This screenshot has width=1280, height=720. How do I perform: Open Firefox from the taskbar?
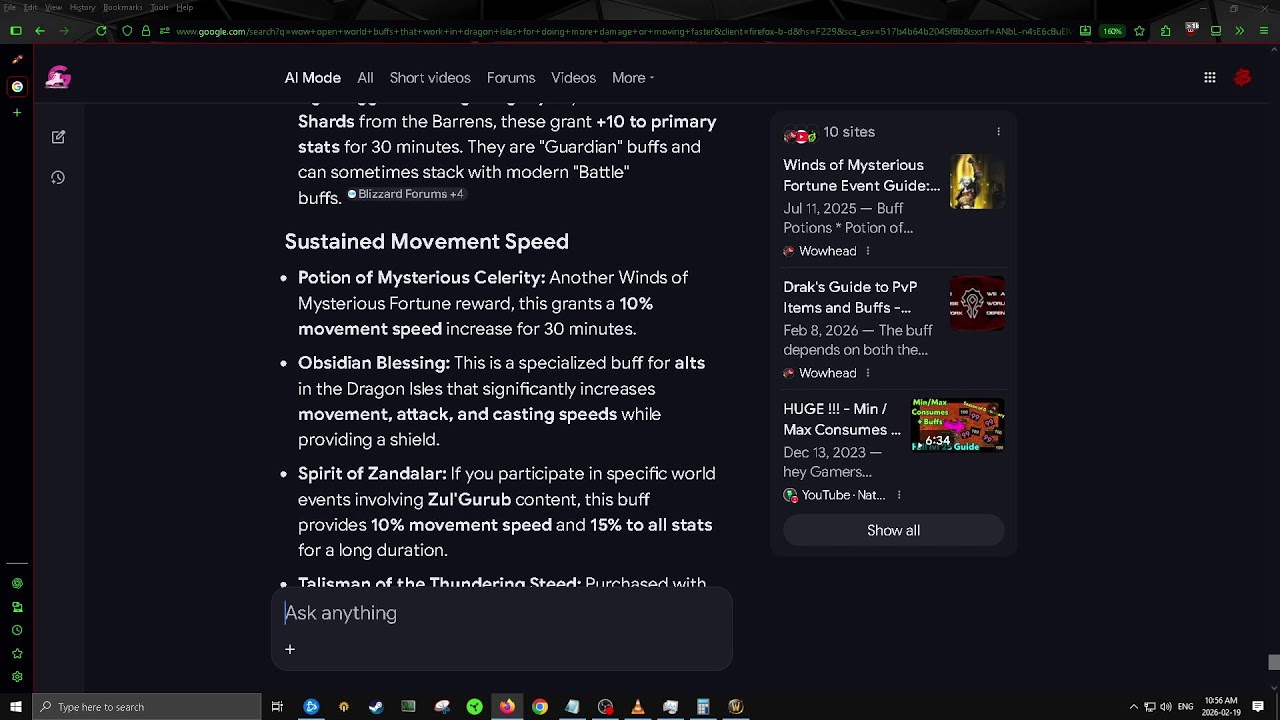[507, 707]
